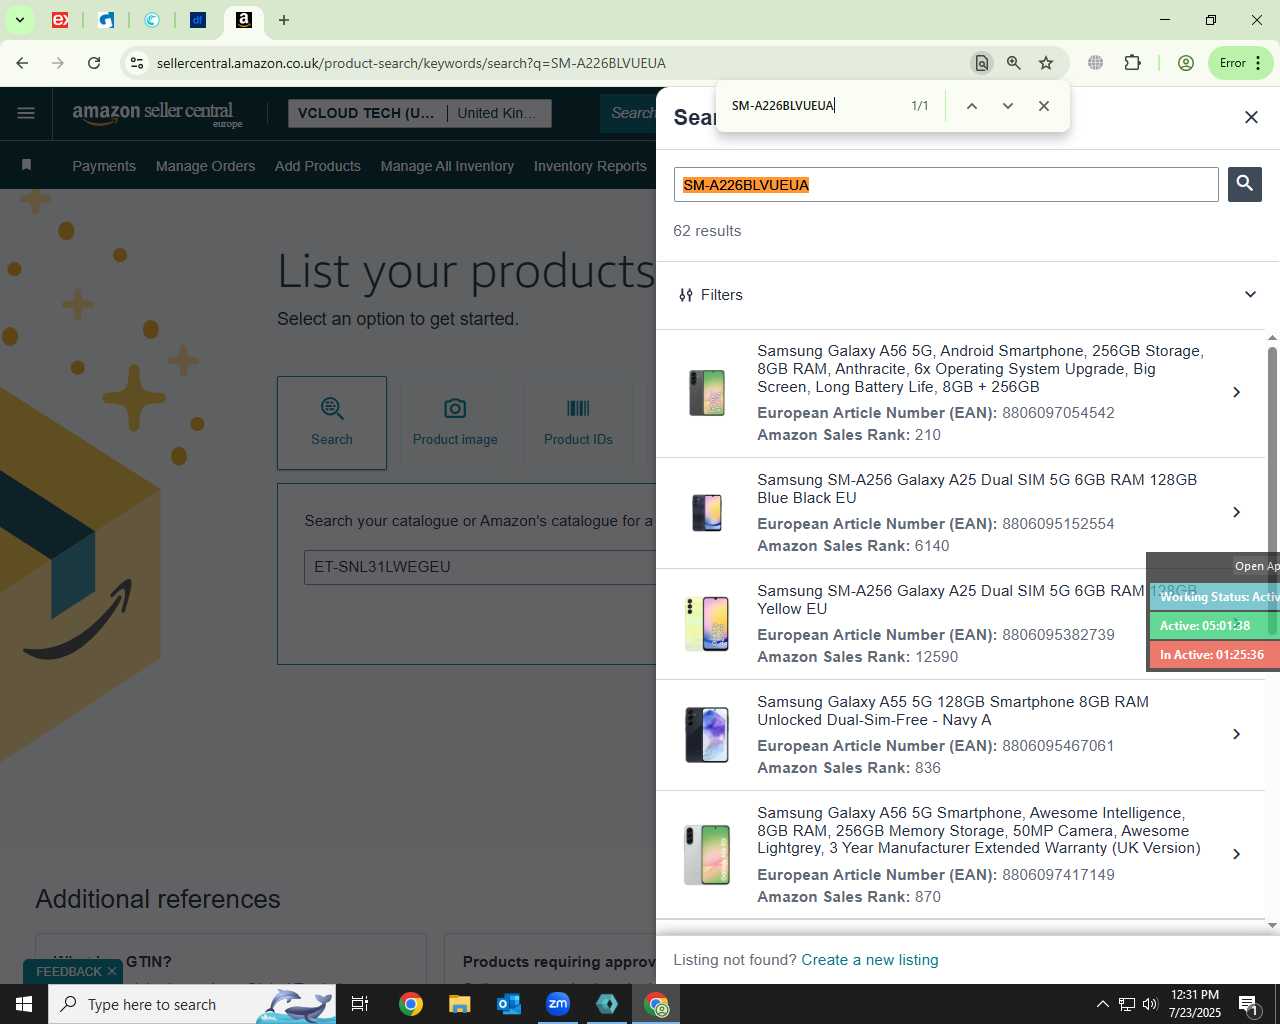Open the Galaxy A25 Blue Black result chevron
This screenshot has height=1024, width=1280.
click(x=1236, y=512)
